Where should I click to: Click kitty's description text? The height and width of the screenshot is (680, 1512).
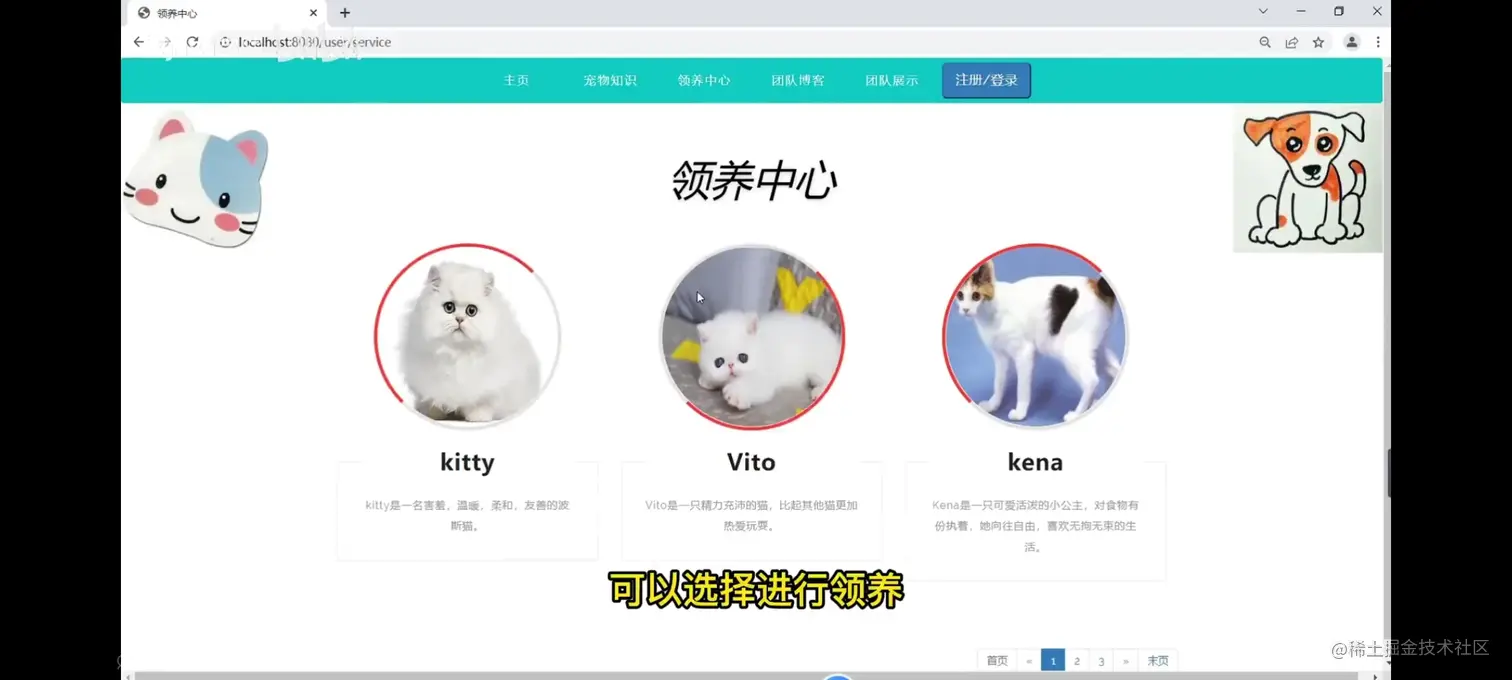click(x=467, y=515)
